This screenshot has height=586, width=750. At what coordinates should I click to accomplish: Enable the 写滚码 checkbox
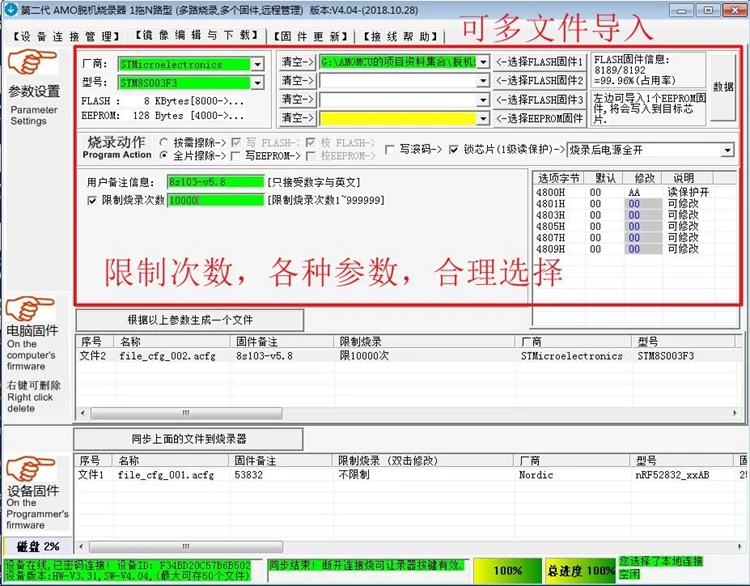390,150
